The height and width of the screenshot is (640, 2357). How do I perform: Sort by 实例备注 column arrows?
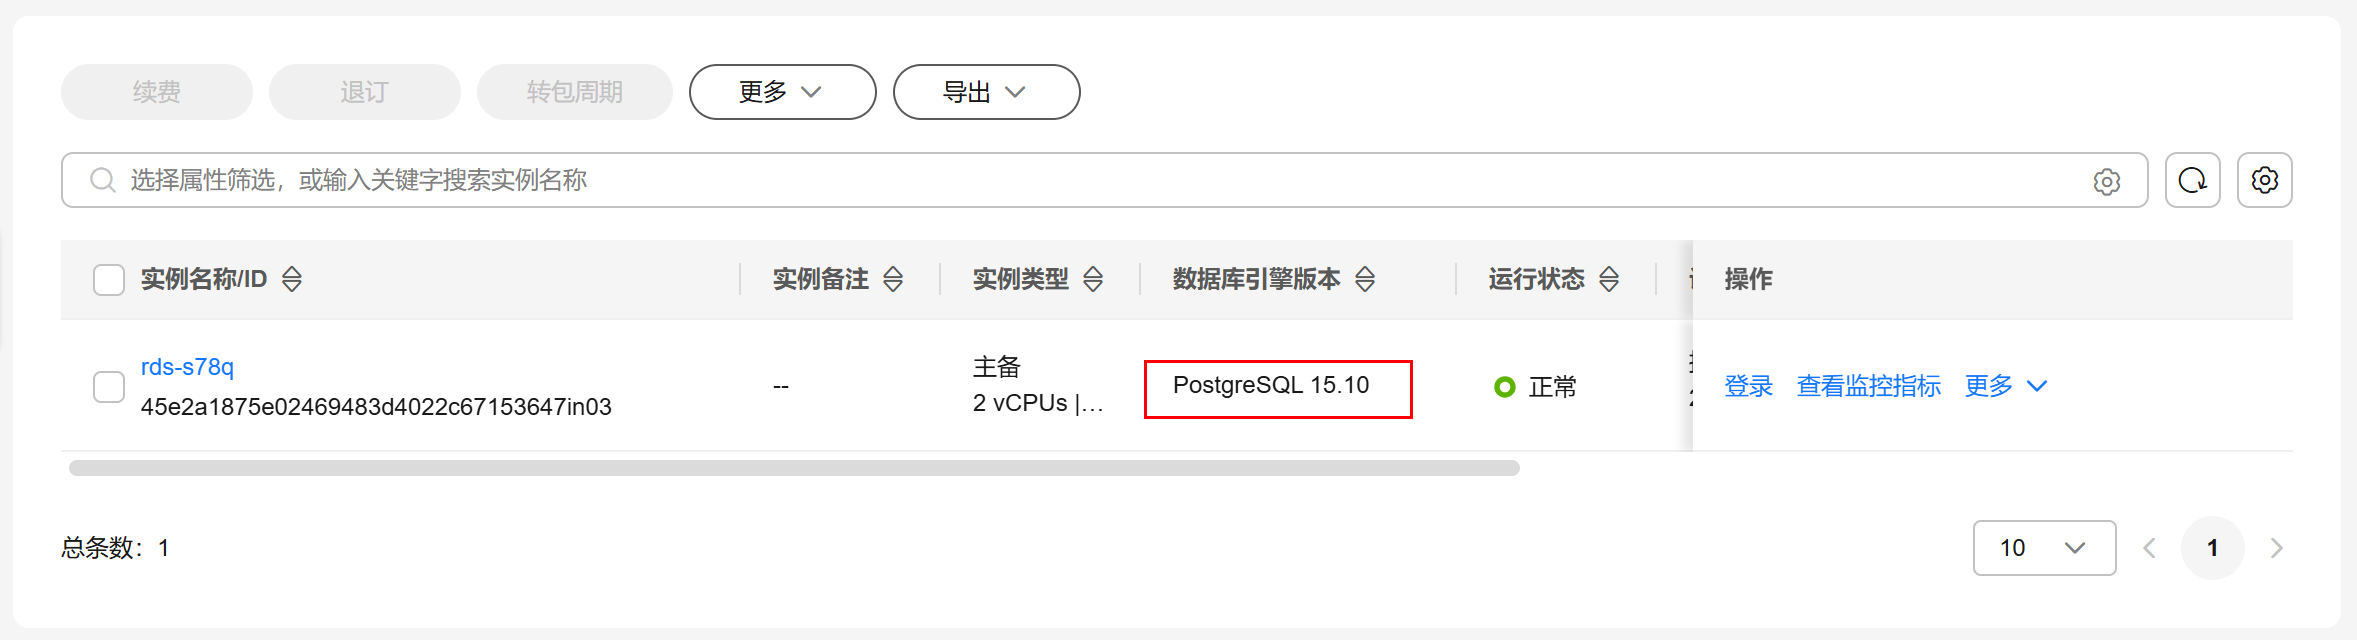point(893,279)
